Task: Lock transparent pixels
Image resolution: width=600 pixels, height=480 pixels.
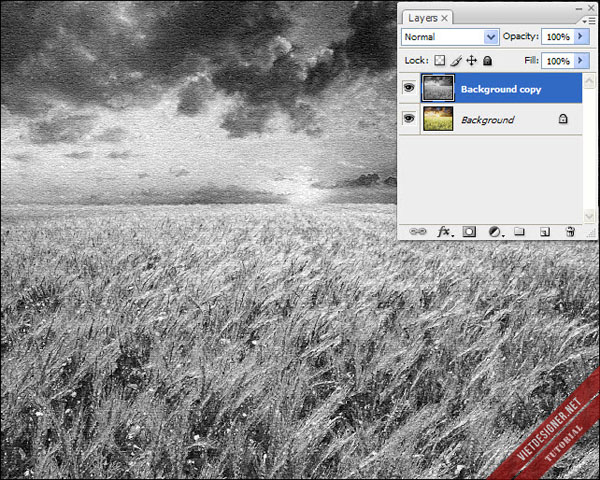Action: (x=440, y=60)
